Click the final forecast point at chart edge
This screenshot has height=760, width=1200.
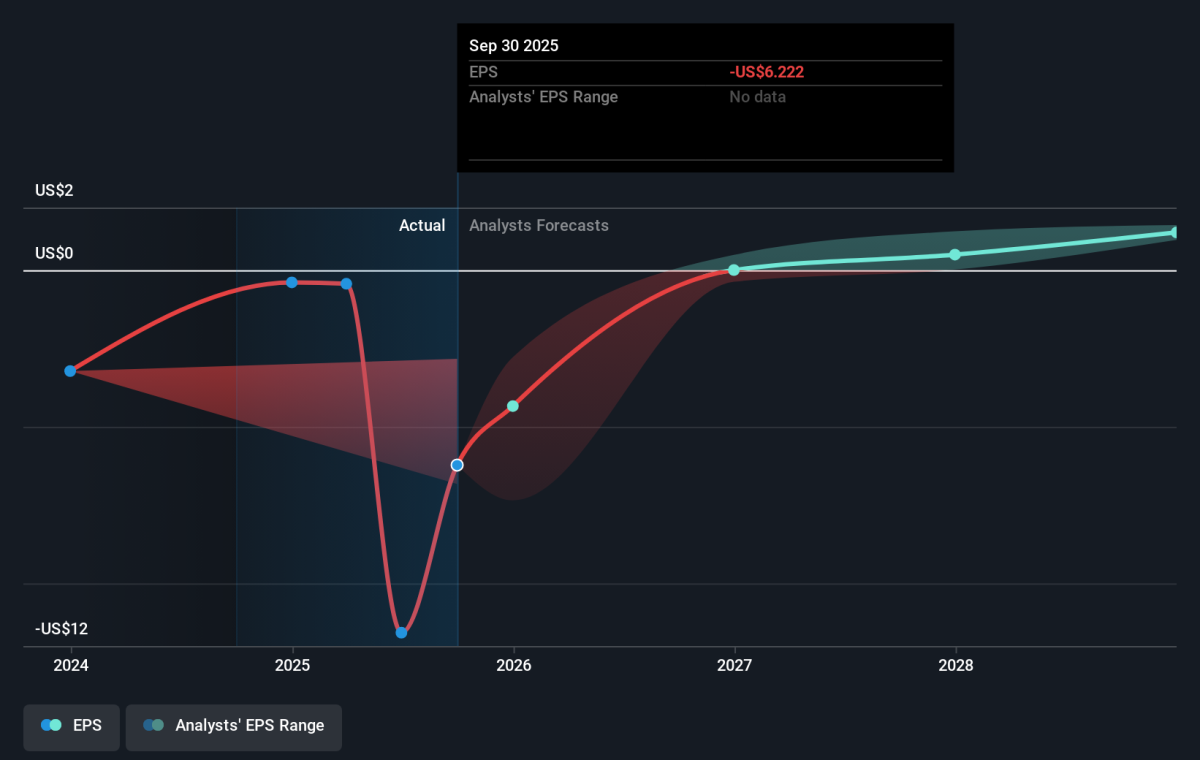click(1174, 233)
